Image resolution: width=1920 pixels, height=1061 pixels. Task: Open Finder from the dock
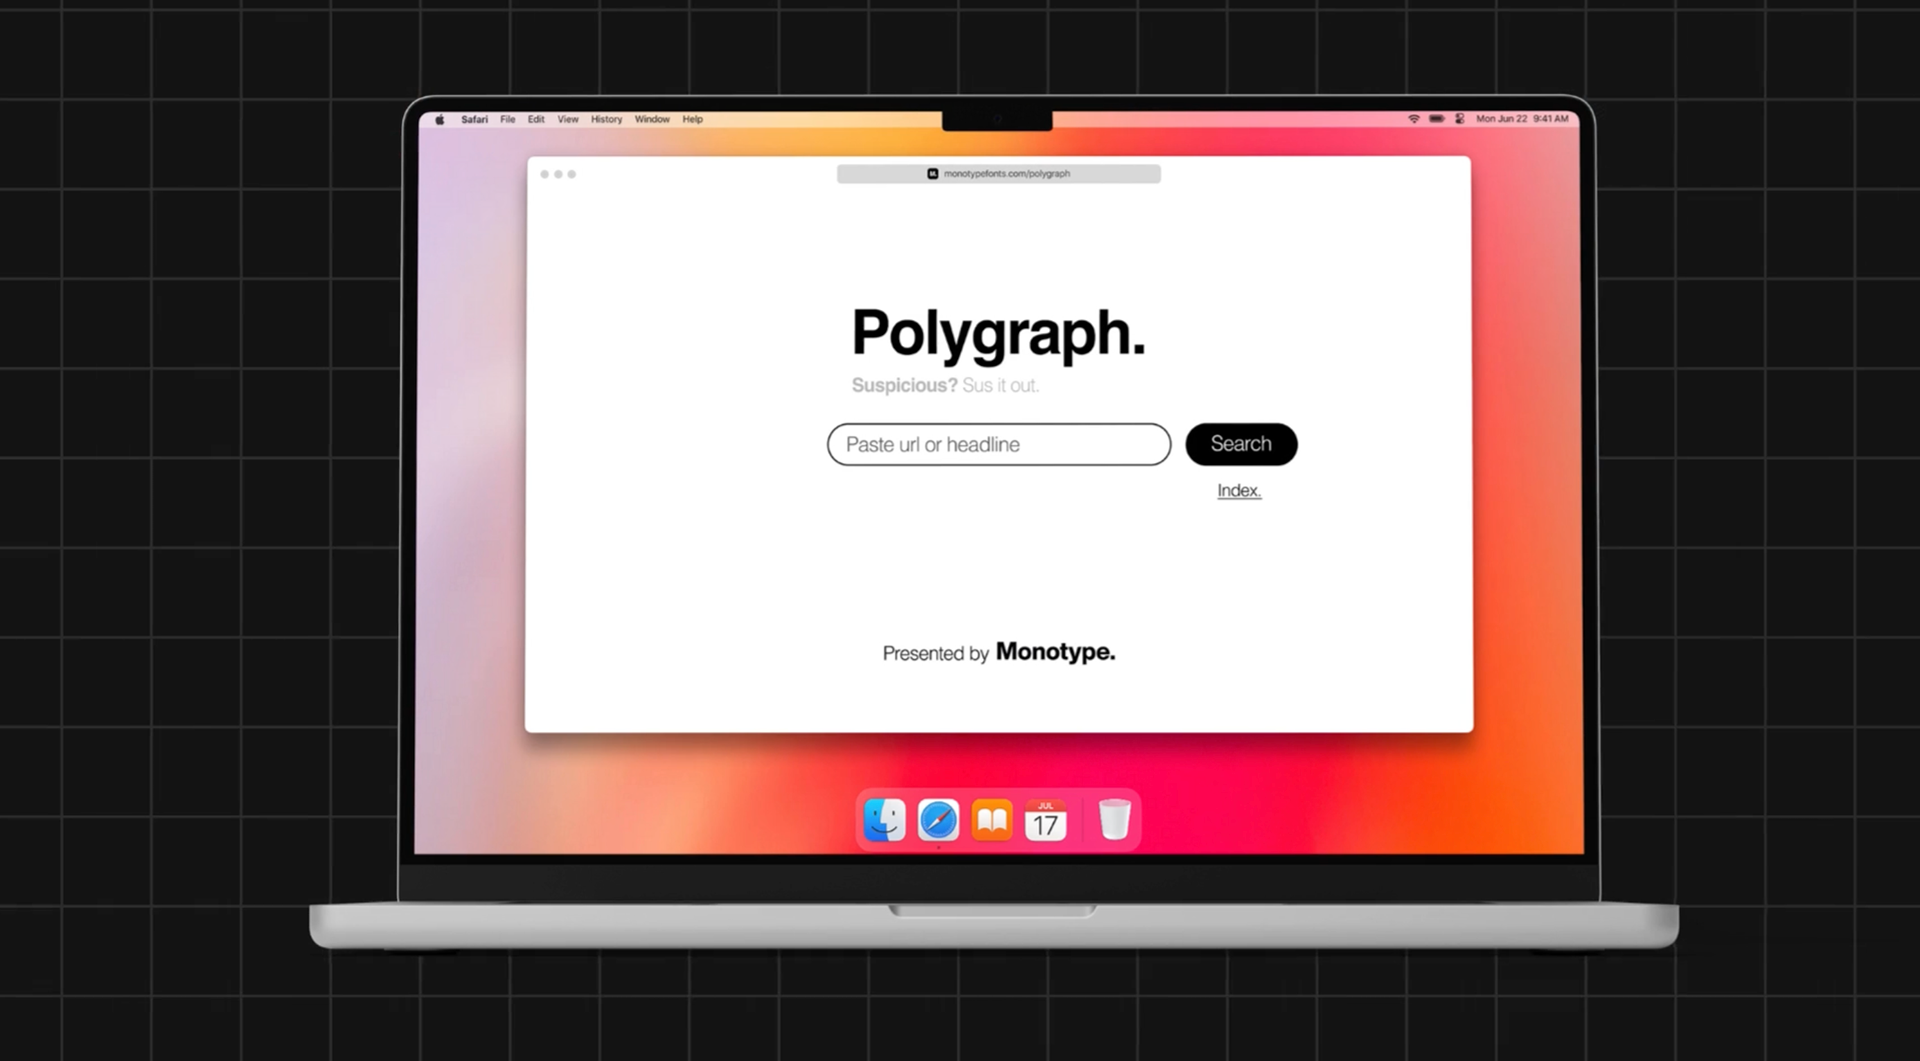click(x=884, y=820)
